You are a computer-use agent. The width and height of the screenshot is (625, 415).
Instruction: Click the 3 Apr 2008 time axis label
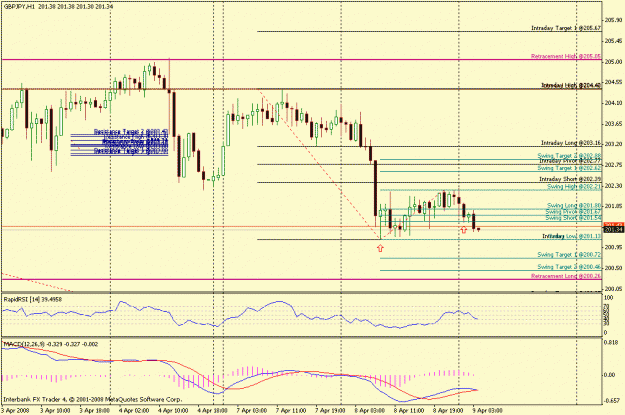pos(15,410)
